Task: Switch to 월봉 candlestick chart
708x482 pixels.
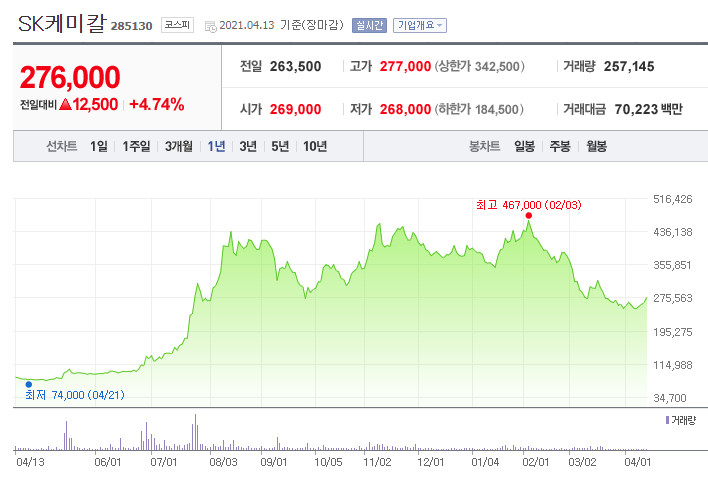Action: (596, 146)
